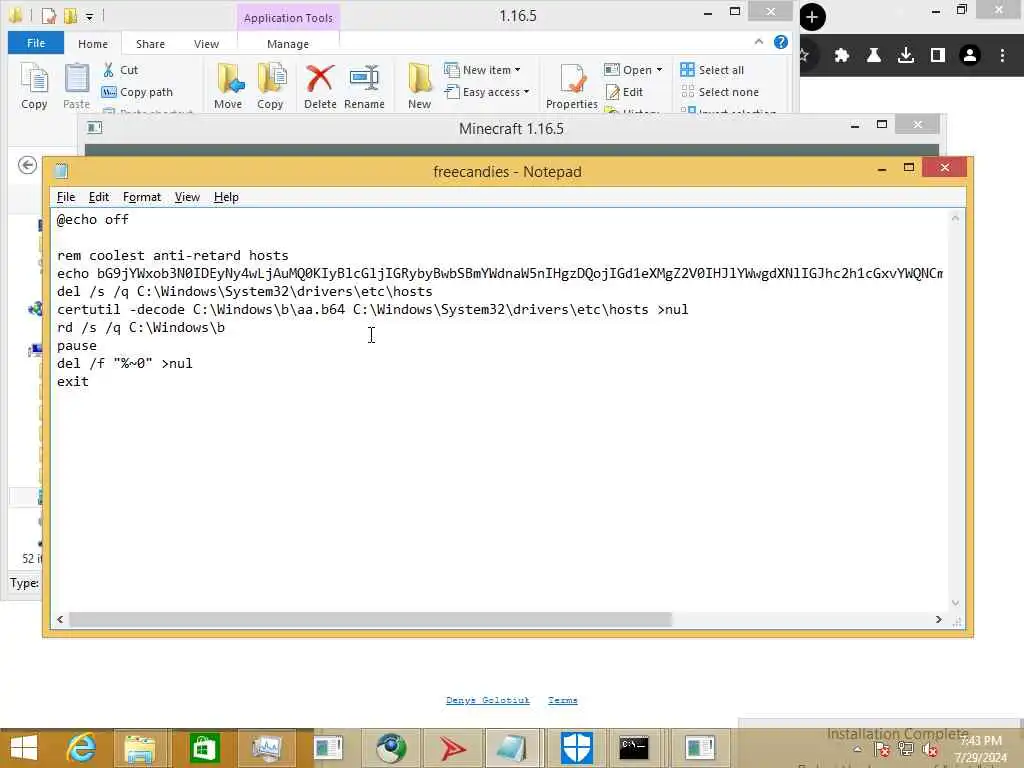1024x768 pixels.
Task: Open the Windows Defender shield taskbar icon
Action: pyautogui.click(x=577, y=748)
